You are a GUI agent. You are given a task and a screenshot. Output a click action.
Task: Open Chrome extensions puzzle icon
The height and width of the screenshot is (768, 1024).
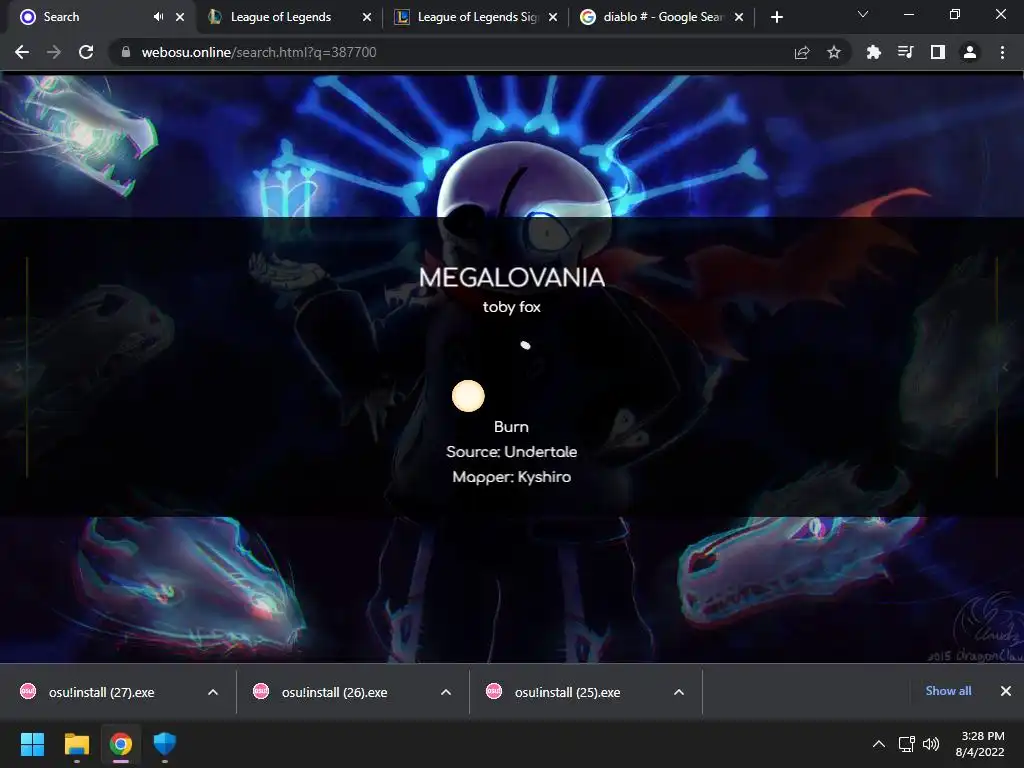click(x=874, y=52)
